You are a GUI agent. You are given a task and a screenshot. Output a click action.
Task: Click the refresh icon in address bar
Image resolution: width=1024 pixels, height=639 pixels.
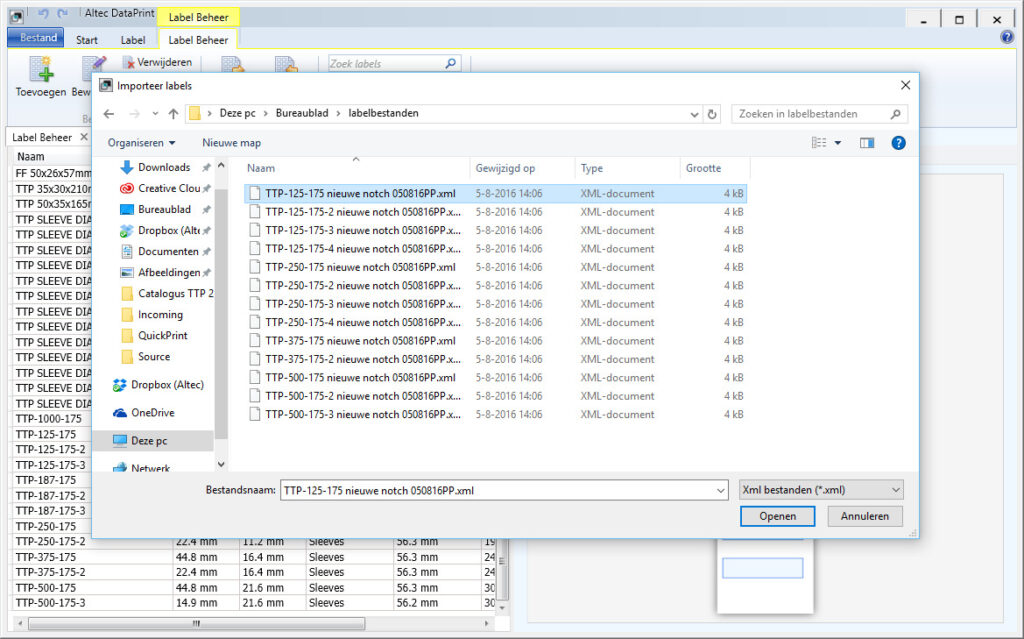click(x=712, y=114)
